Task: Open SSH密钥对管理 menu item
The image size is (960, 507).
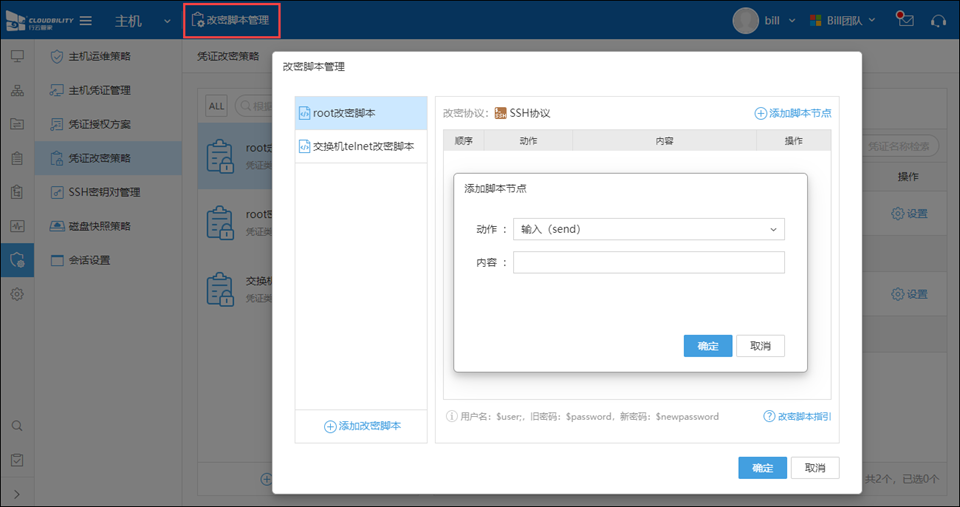Action: (104, 192)
